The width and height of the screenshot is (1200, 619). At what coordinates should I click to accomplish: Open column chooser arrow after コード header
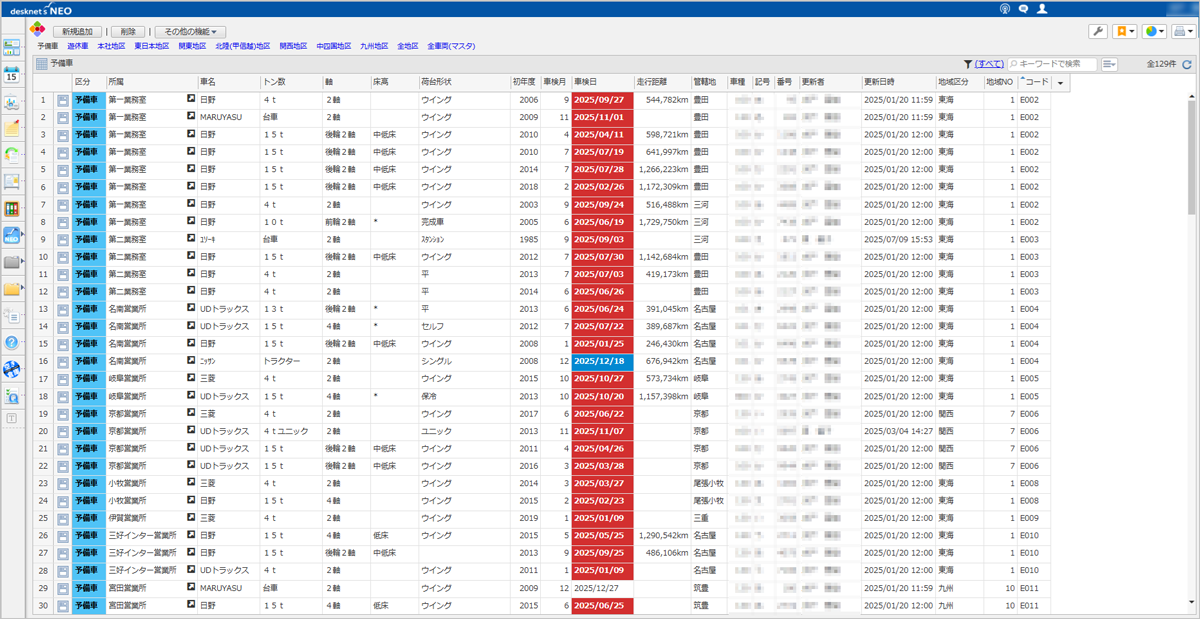tap(1060, 82)
